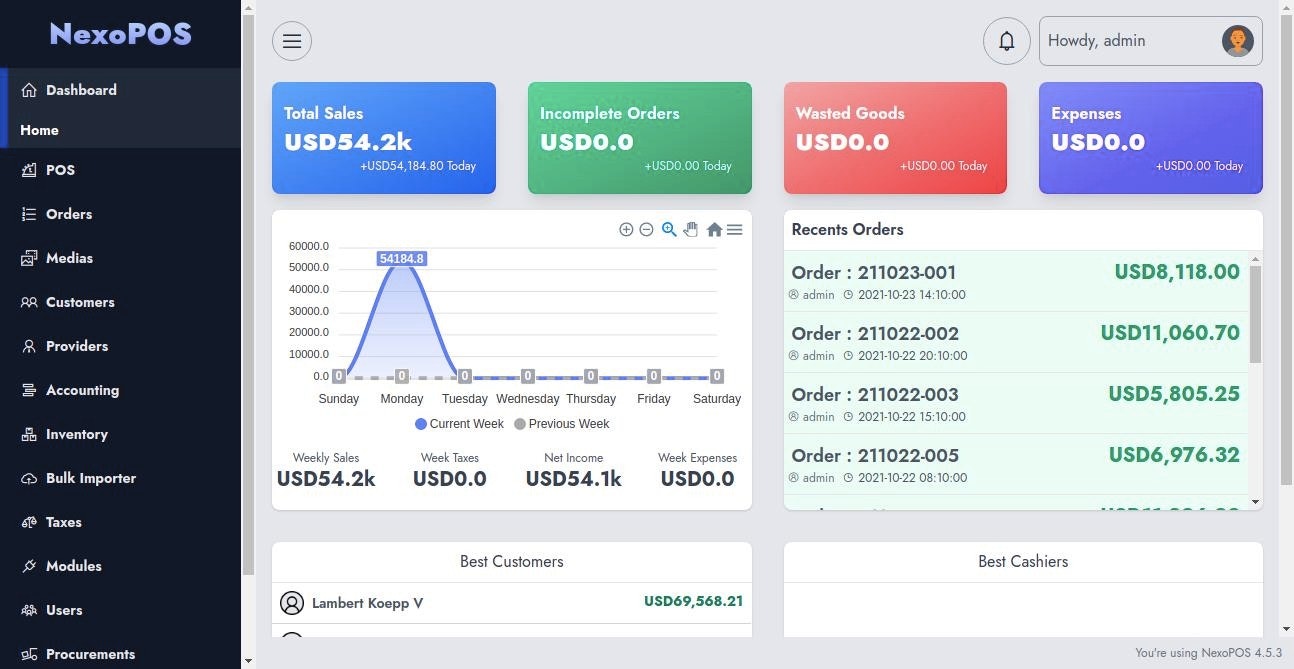Click the admin avatar picture
1294x669 pixels.
coord(1237,40)
